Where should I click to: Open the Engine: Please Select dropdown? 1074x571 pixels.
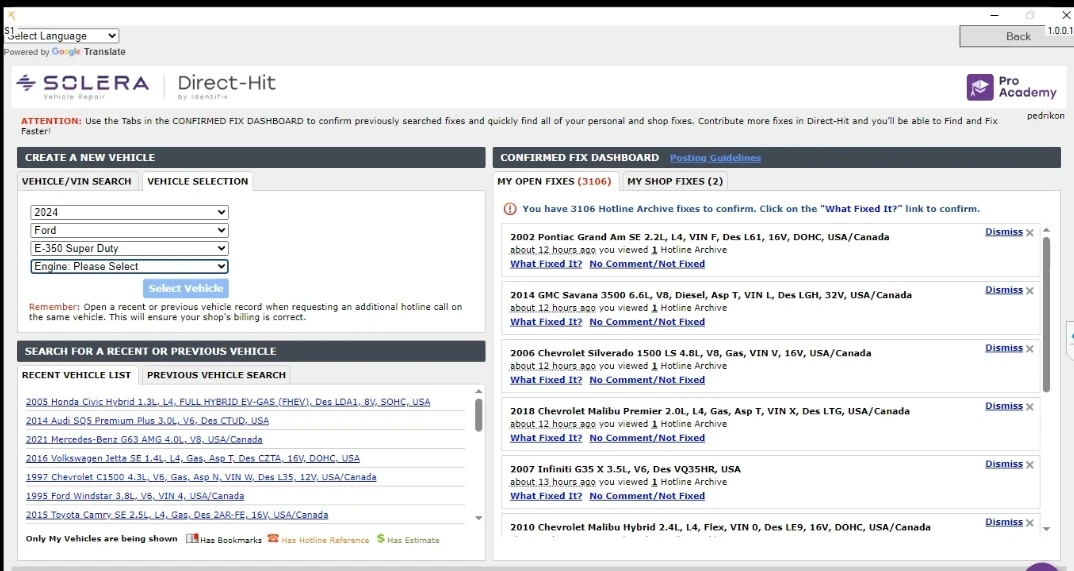tap(129, 266)
